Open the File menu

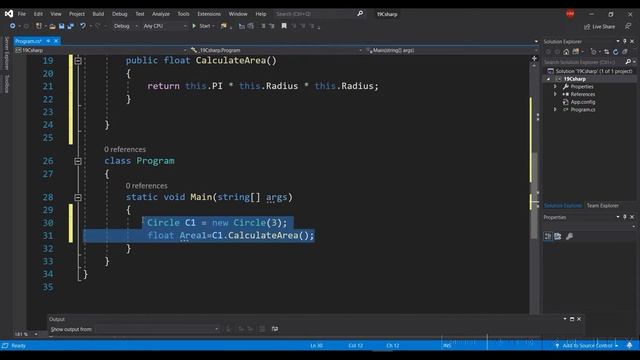(22, 14)
